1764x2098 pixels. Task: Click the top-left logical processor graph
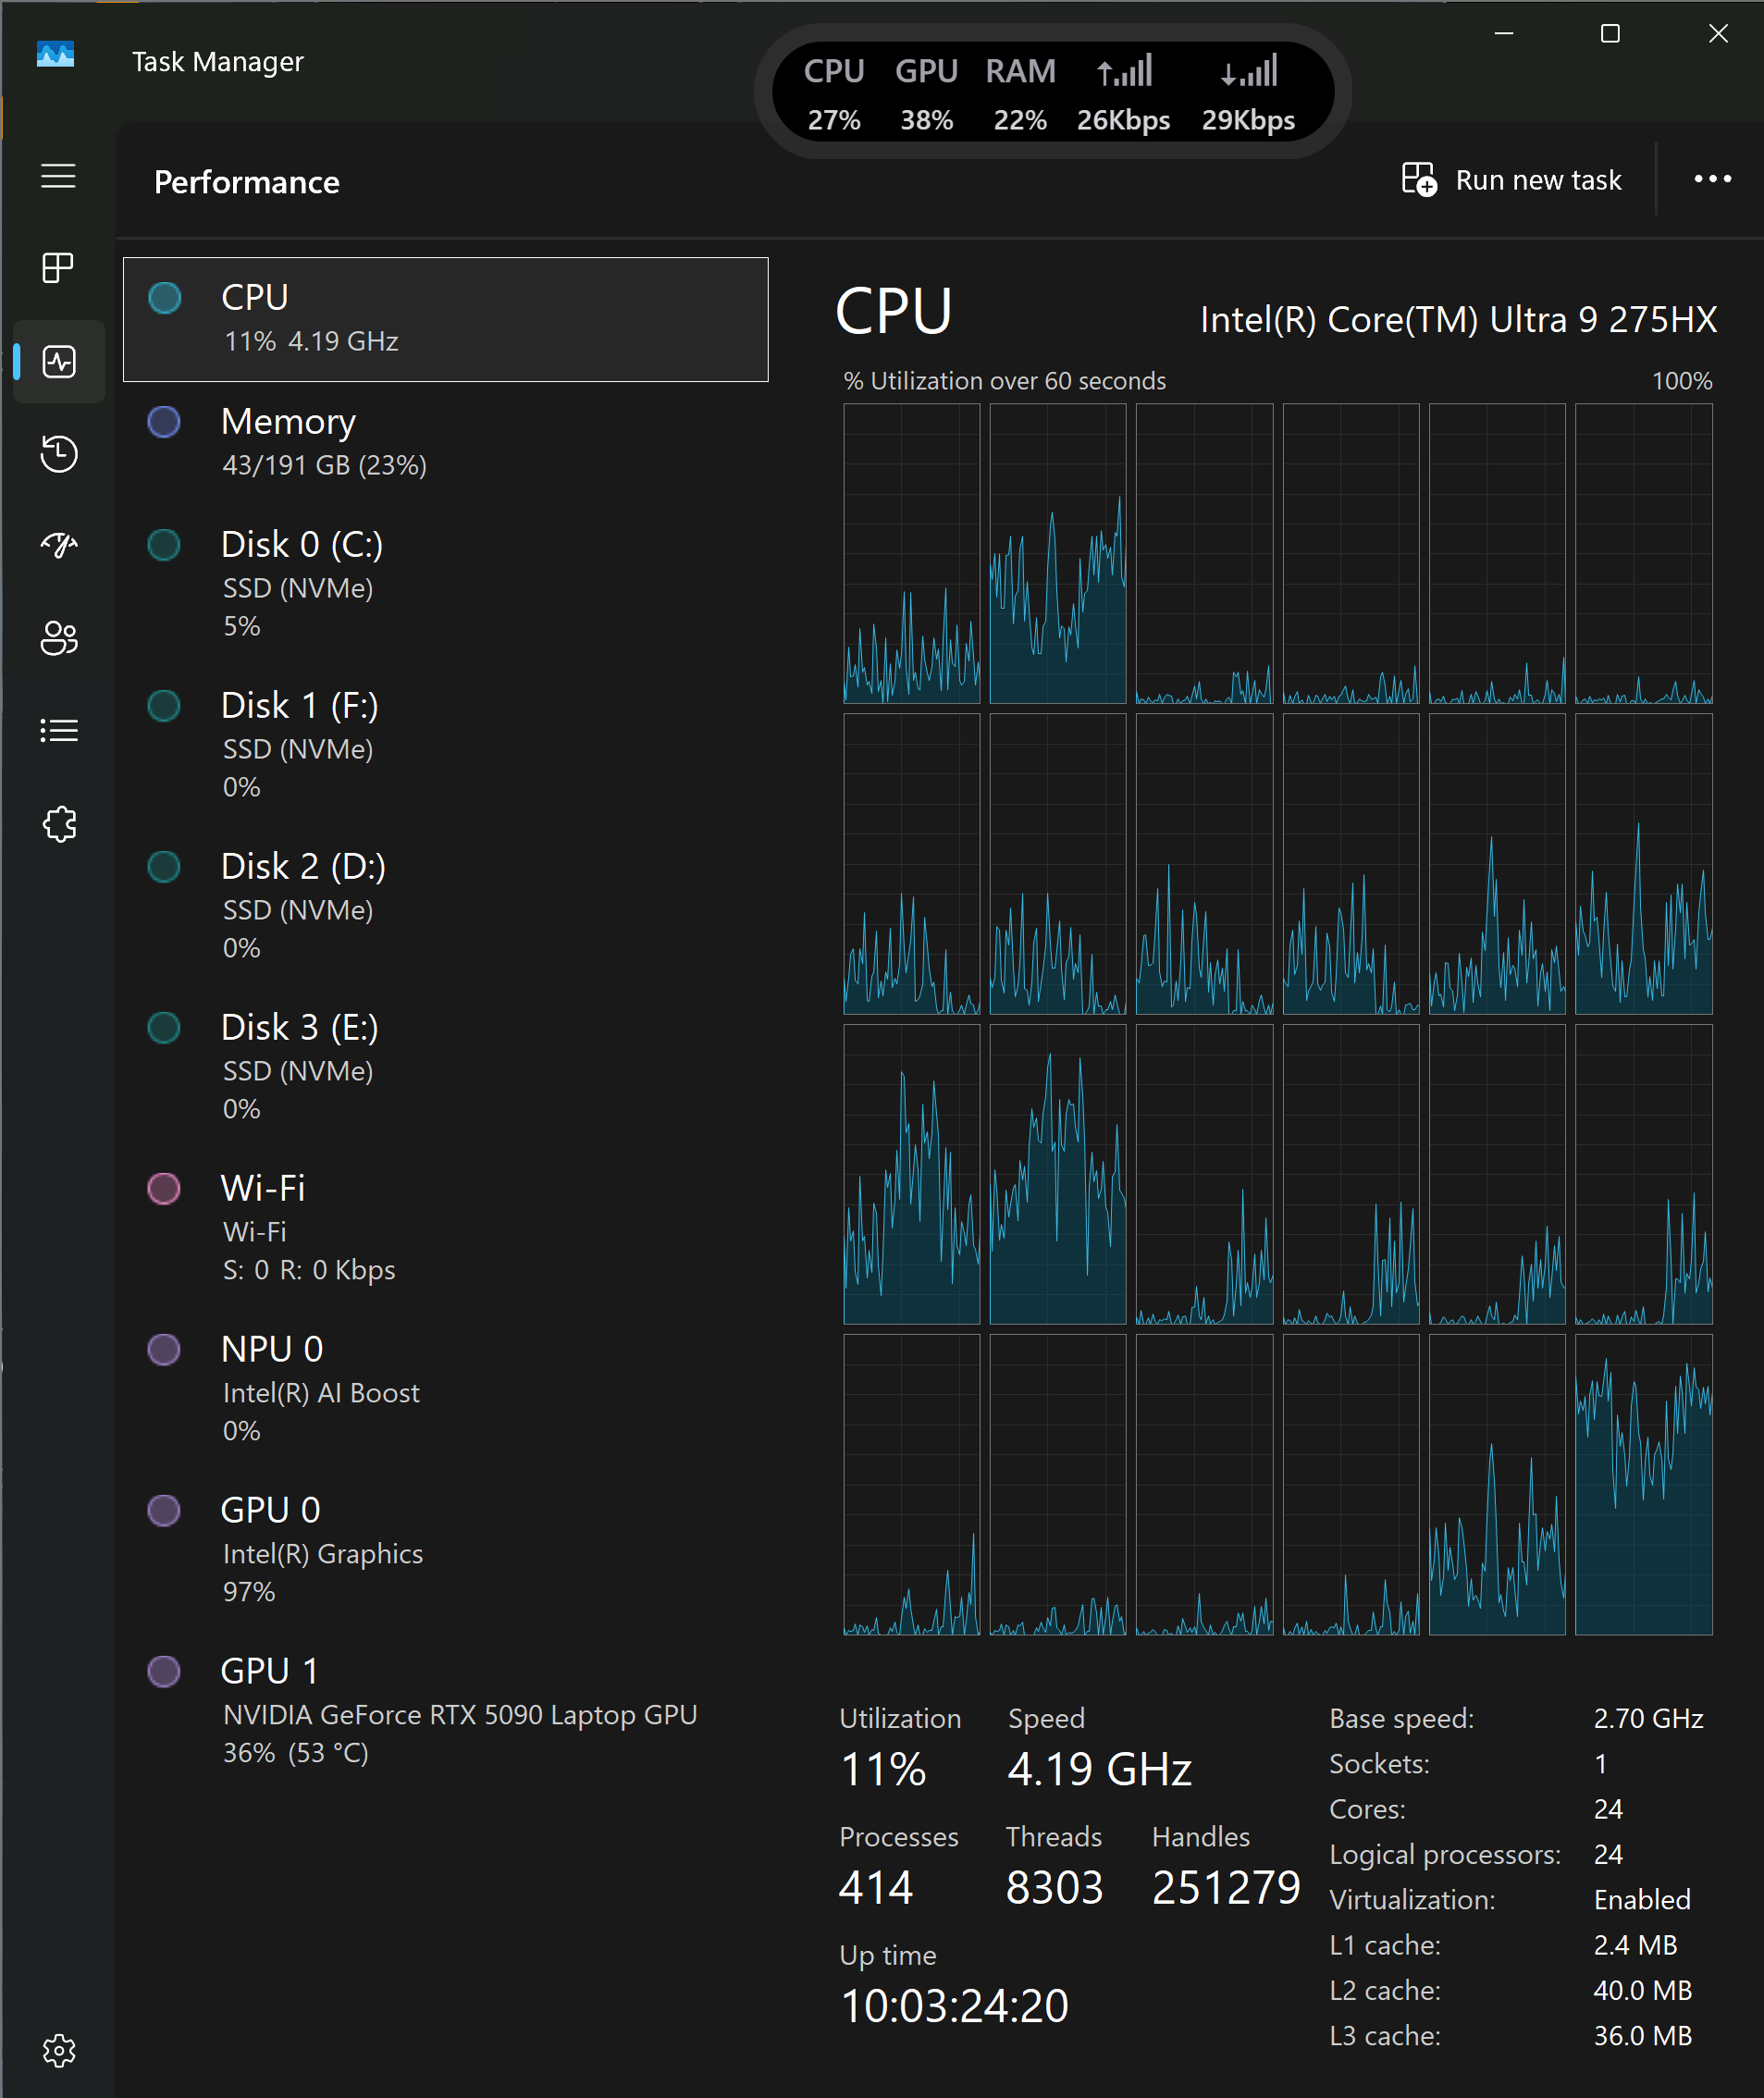pos(911,553)
